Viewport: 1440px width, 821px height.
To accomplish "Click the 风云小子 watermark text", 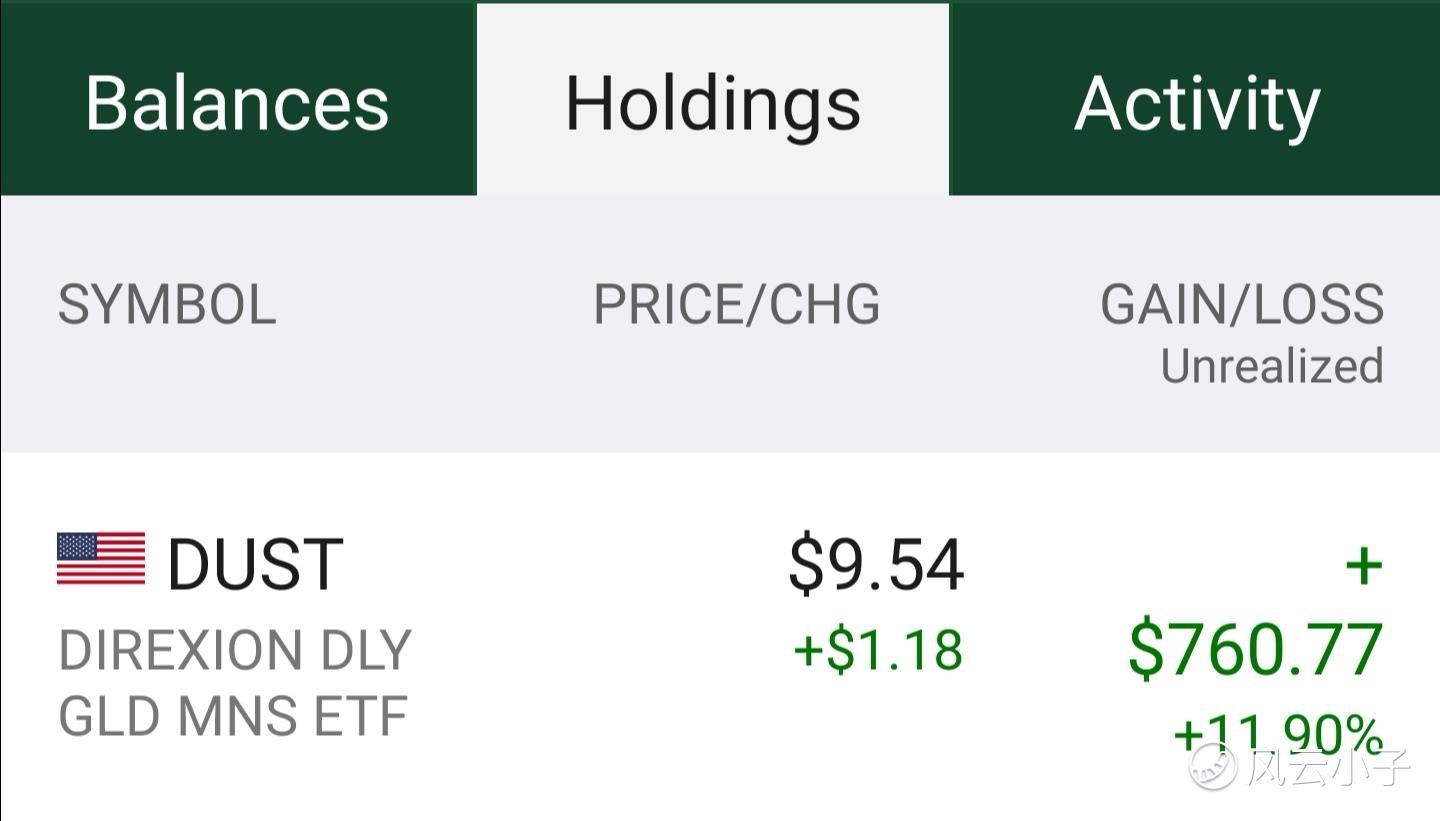I will [1328, 766].
